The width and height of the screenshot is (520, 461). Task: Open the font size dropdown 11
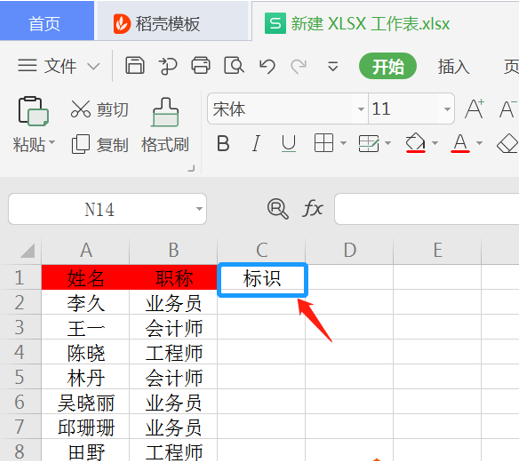point(447,109)
